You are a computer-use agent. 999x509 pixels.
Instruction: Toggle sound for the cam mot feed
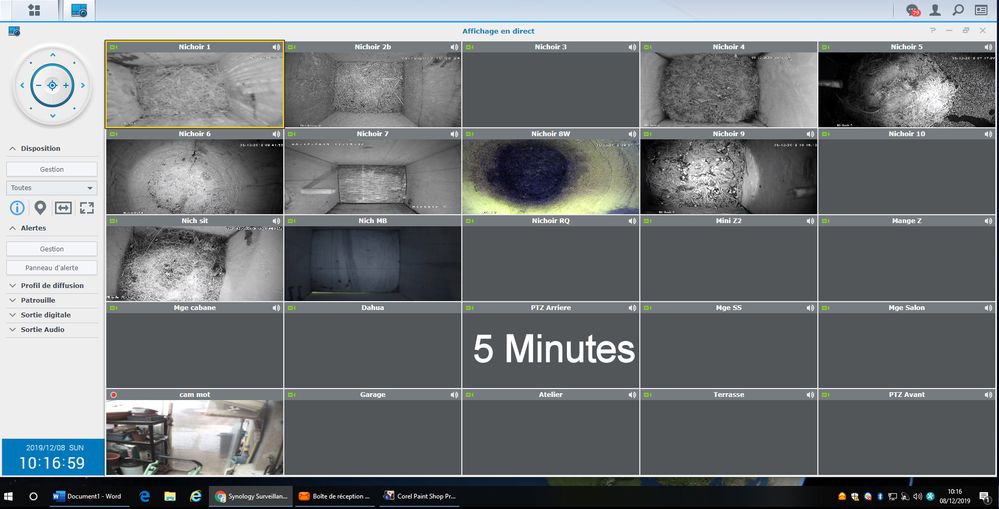coord(276,395)
